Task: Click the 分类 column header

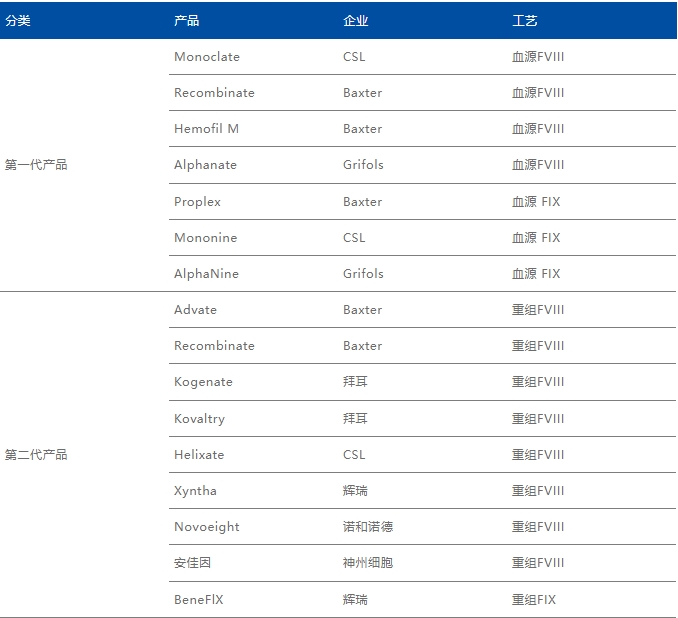Action: (x=18, y=20)
